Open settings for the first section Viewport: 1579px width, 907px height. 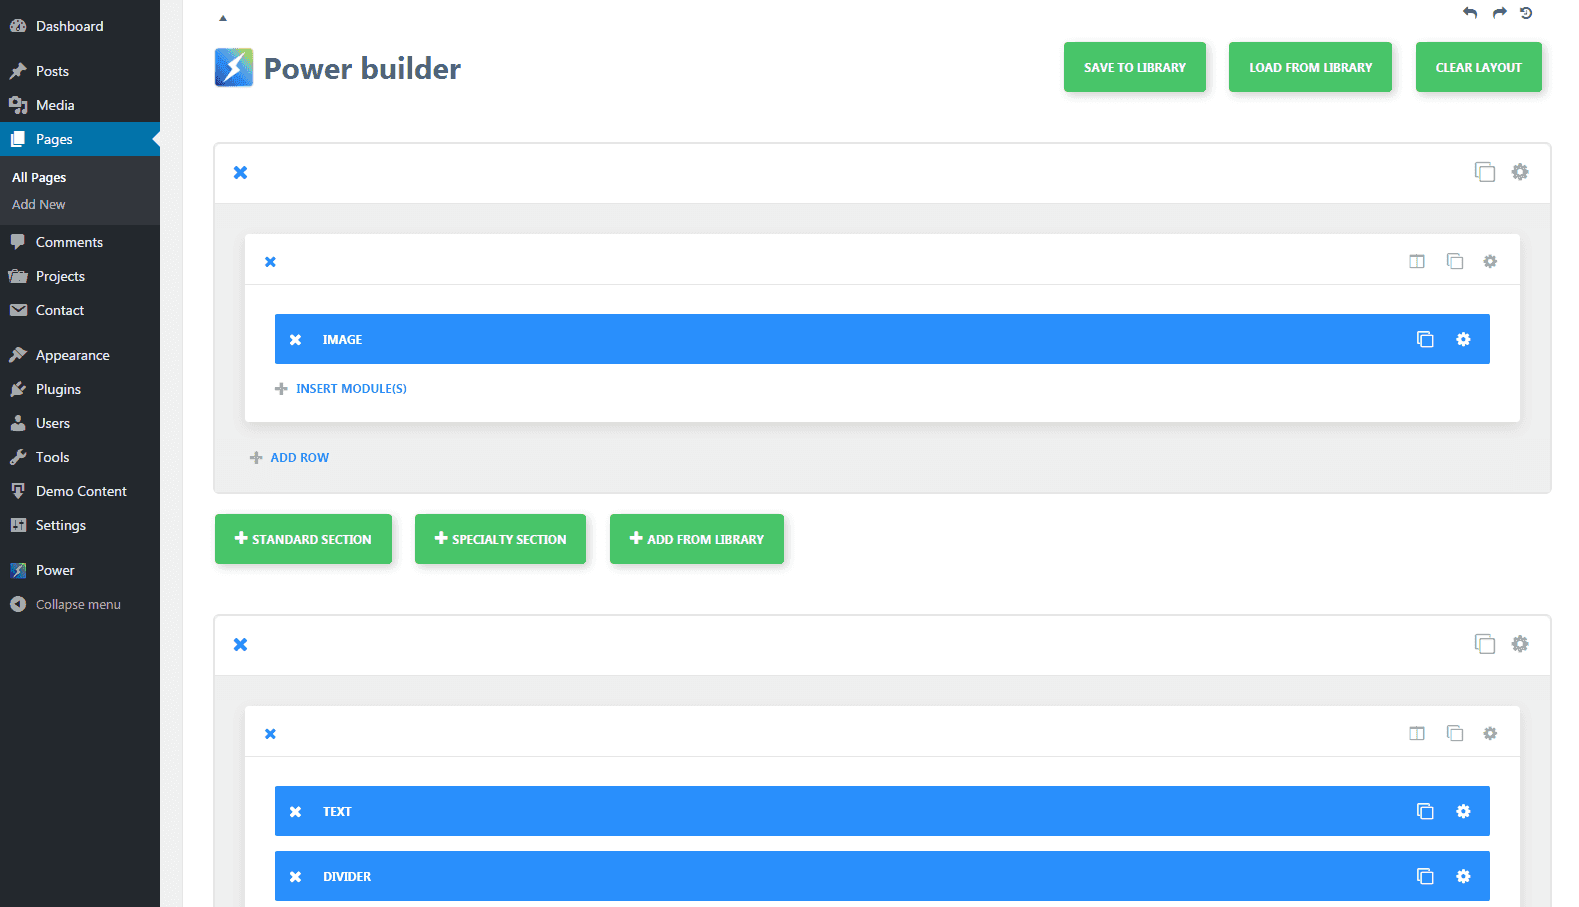click(1520, 172)
